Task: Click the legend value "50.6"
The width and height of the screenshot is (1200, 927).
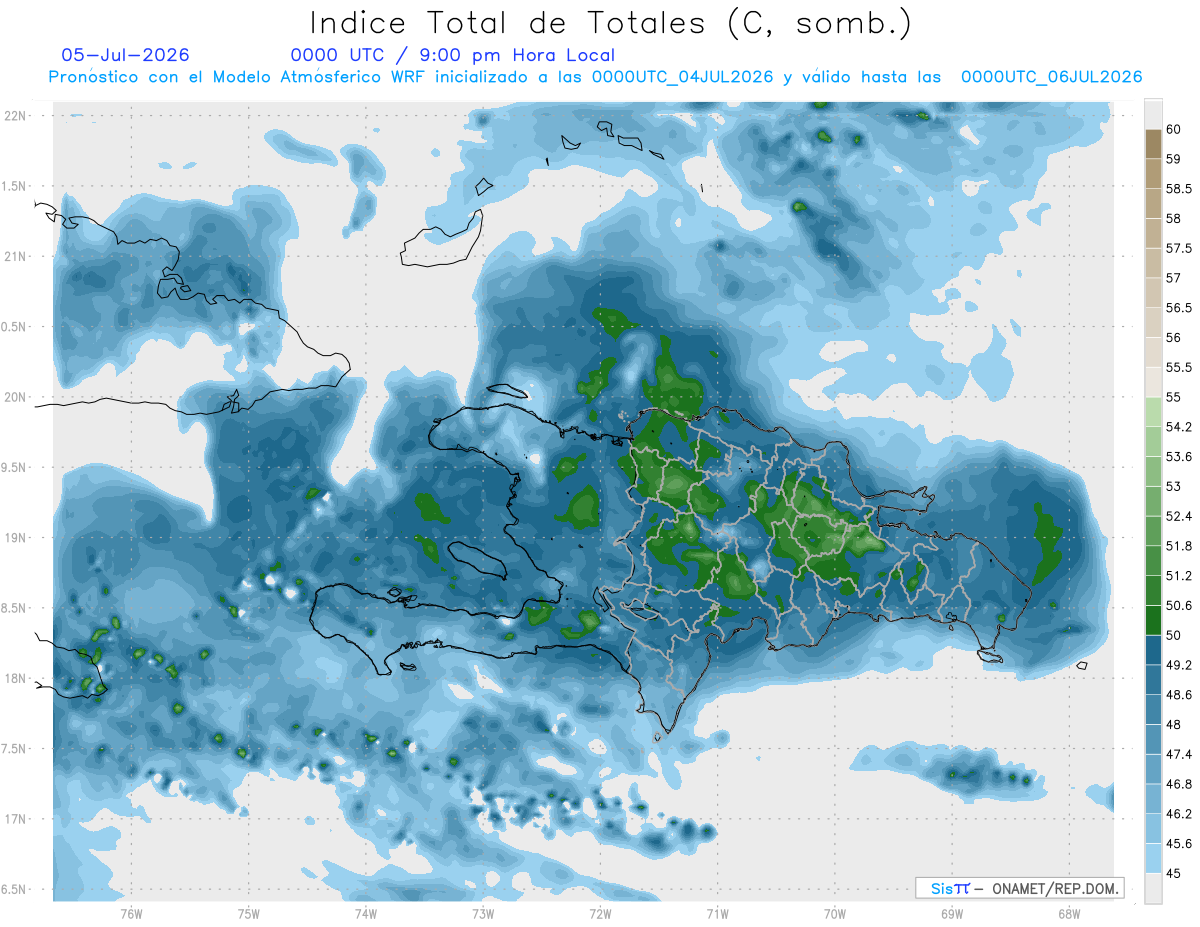Action: coord(1179,606)
